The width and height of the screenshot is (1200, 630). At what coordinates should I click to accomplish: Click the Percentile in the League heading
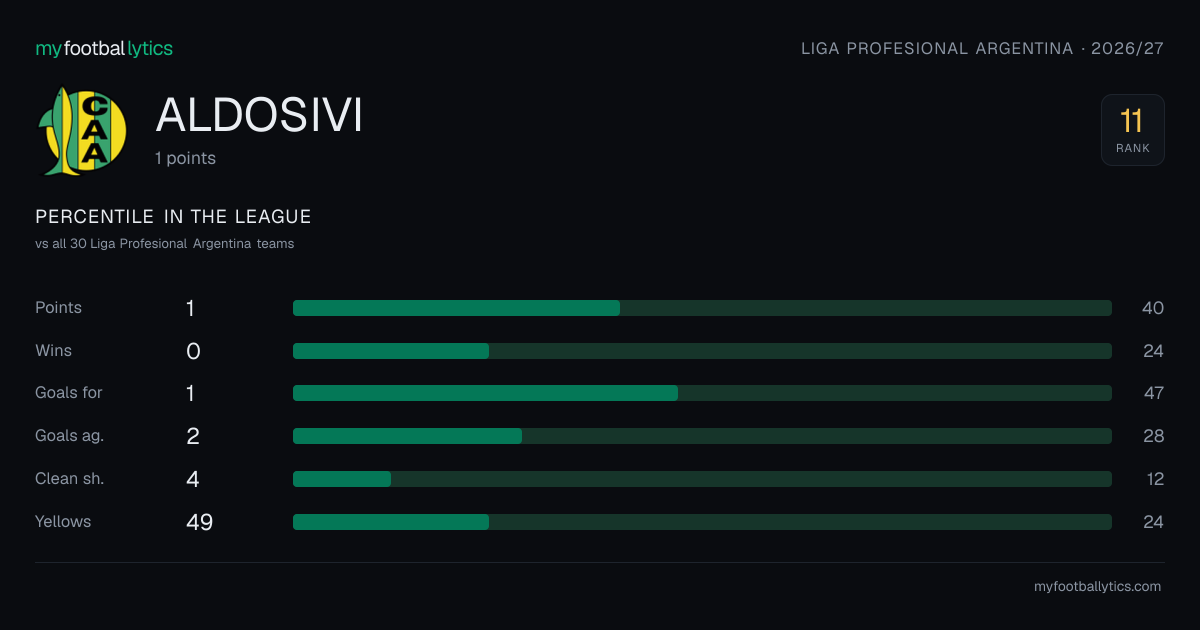tap(173, 217)
